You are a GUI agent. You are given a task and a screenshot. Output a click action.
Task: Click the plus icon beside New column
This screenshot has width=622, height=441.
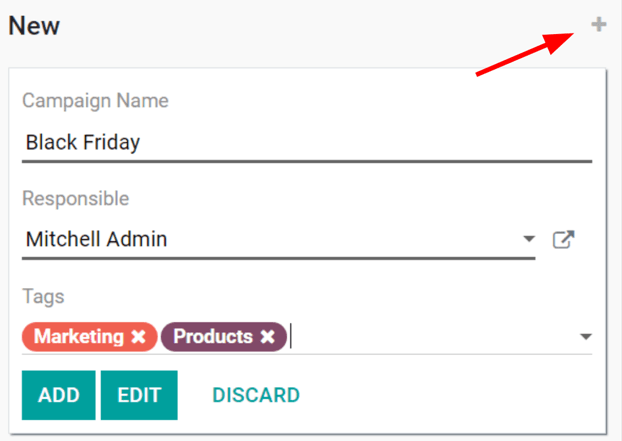(x=598, y=25)
